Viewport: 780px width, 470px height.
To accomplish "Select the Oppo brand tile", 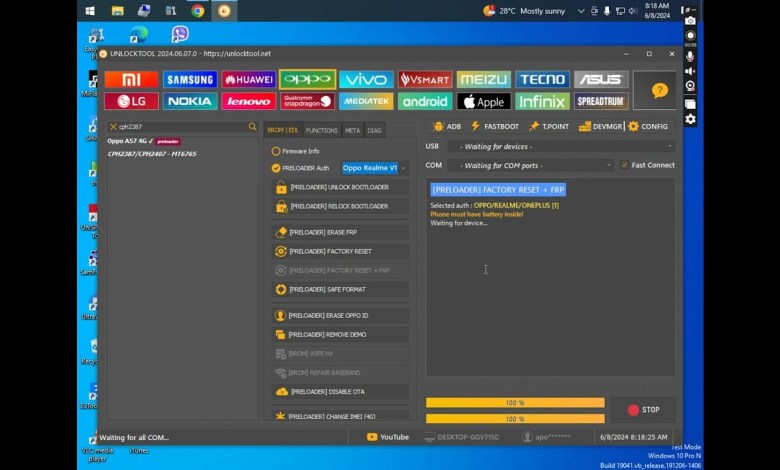I will (307, 79).
